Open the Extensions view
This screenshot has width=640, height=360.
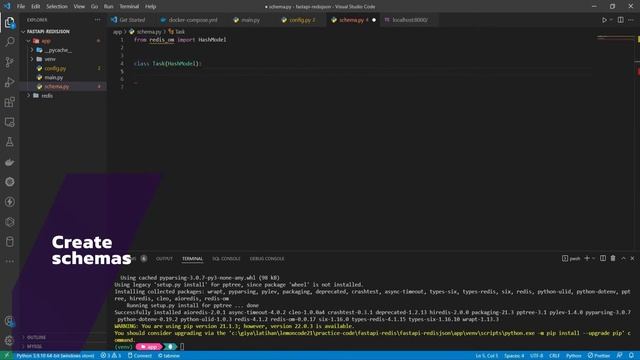[9, 102]
